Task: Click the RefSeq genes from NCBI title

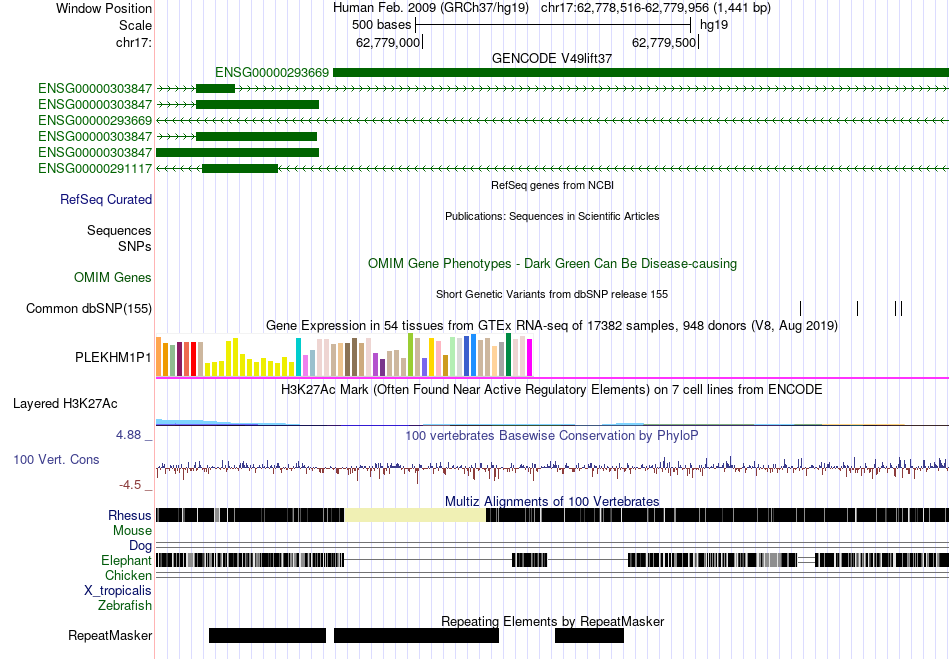Action: [x=552, y=185]
